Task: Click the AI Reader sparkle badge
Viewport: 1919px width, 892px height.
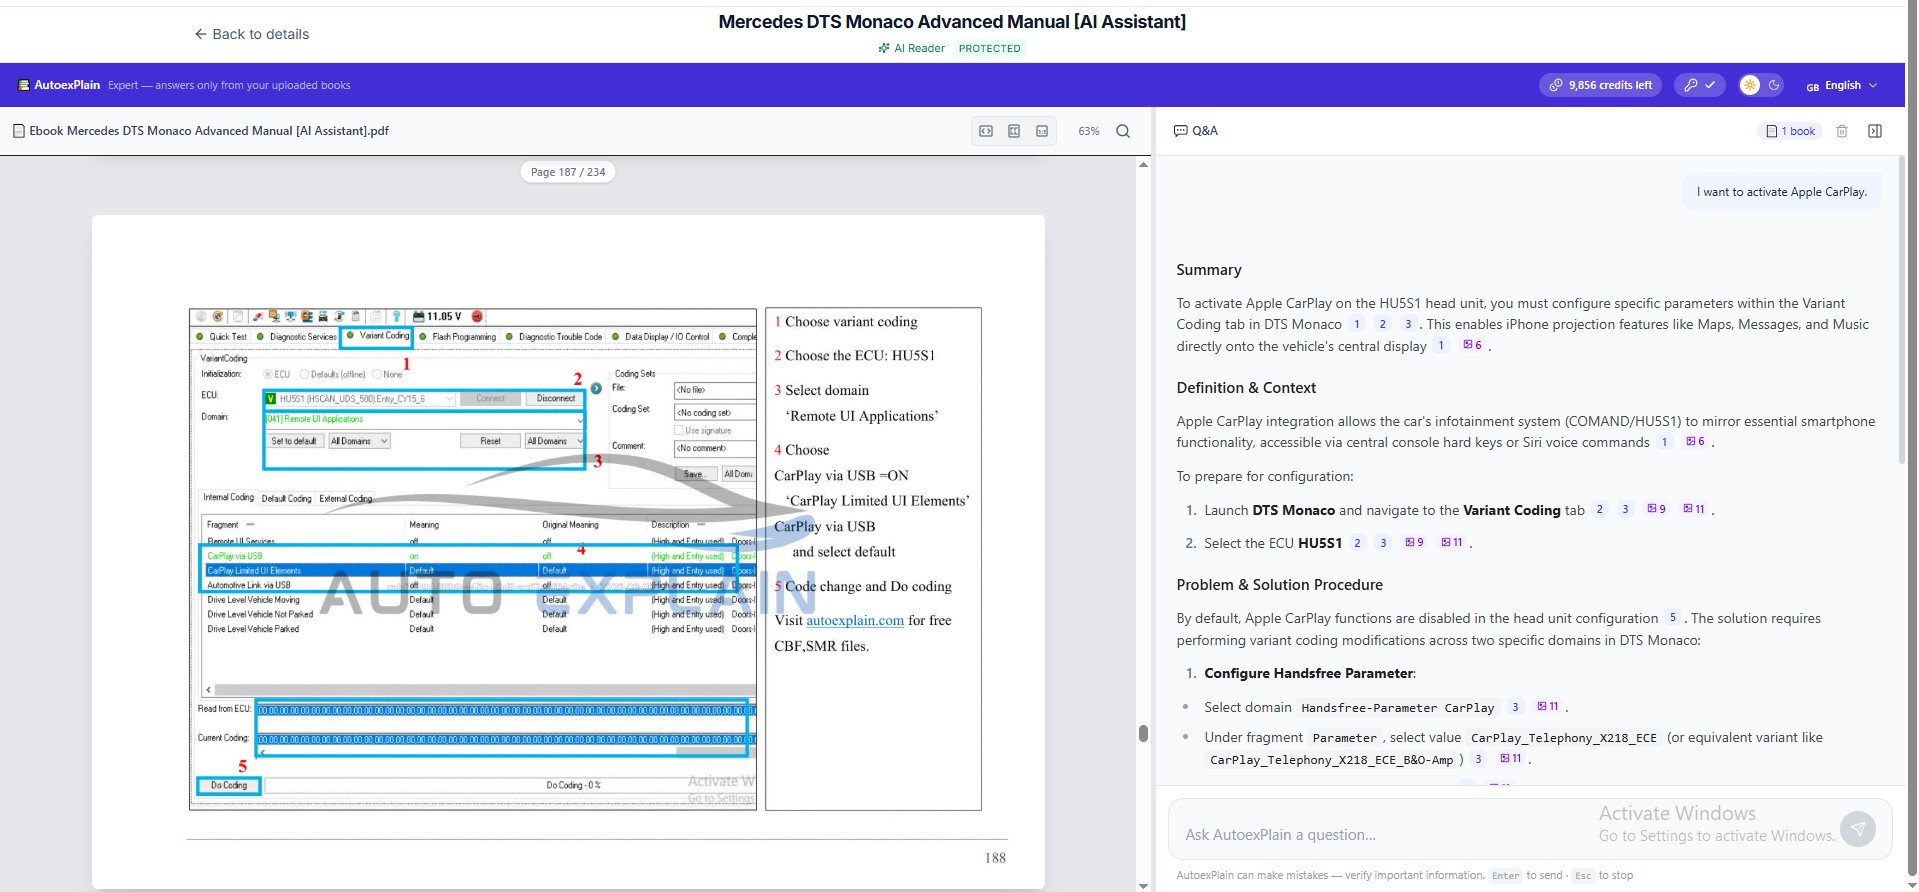Action: coord(911,48)
